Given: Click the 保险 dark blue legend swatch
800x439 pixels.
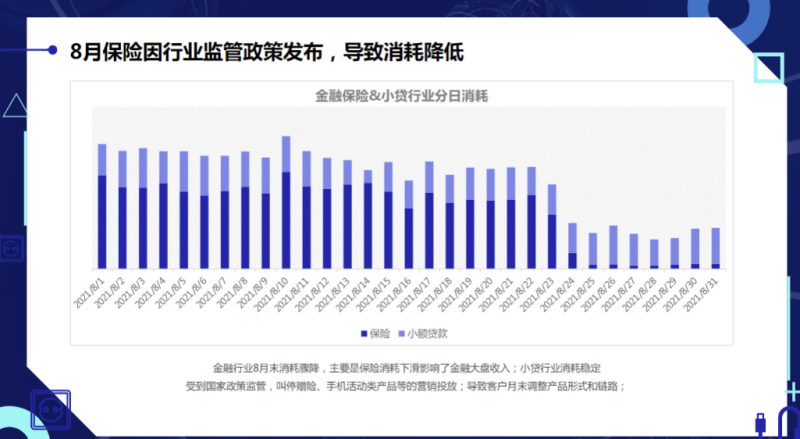Looking at the screenshot, I should pyautogui.click(x=364, y=334).
